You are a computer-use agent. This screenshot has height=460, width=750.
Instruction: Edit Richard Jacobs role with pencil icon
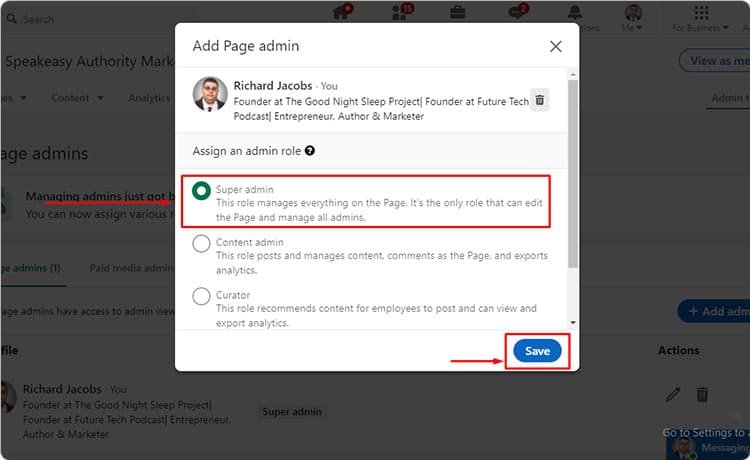pyautogui.click(x=673, y=394)
